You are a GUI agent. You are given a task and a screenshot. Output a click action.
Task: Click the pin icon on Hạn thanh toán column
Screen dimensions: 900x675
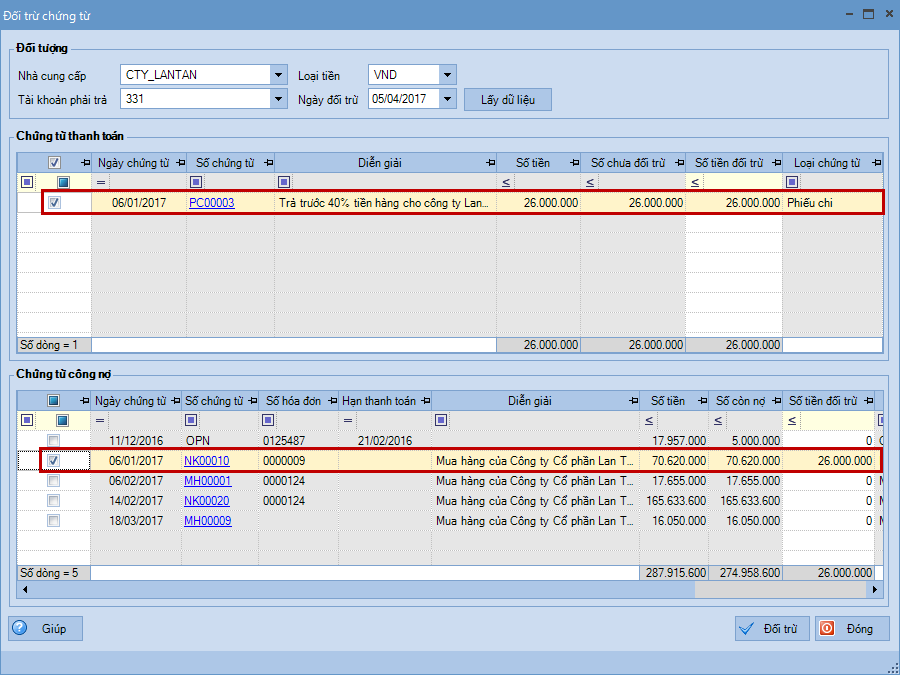424,401
